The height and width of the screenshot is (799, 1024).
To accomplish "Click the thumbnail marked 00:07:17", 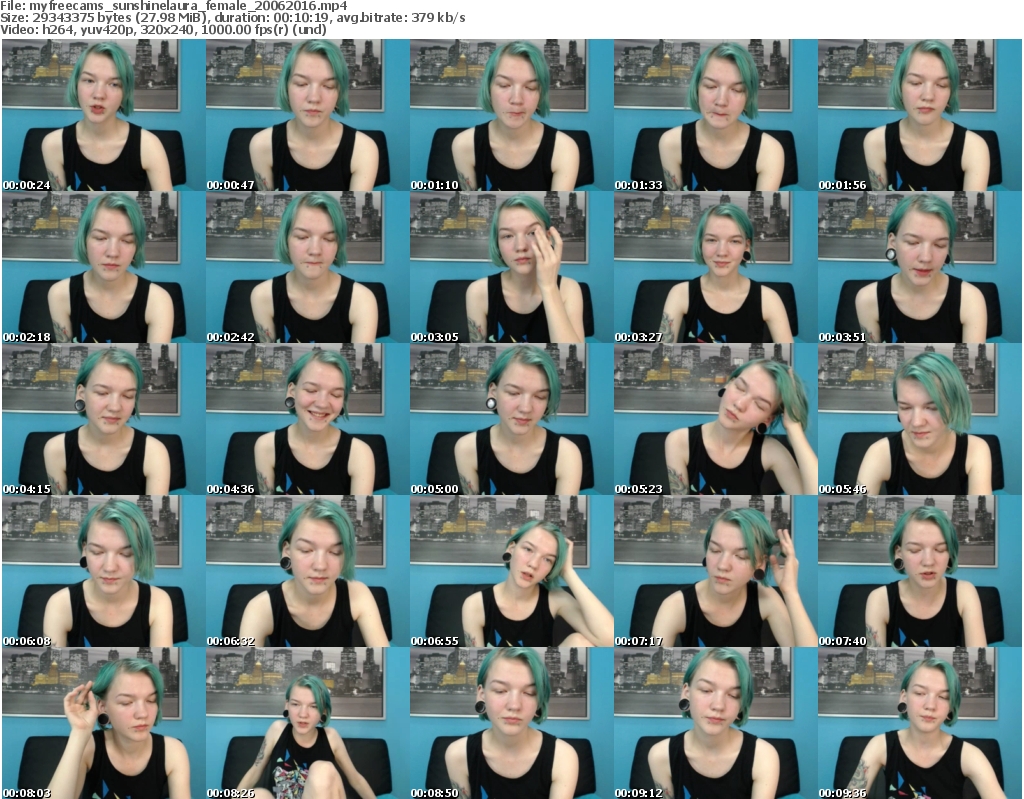I will pos(716,571).
